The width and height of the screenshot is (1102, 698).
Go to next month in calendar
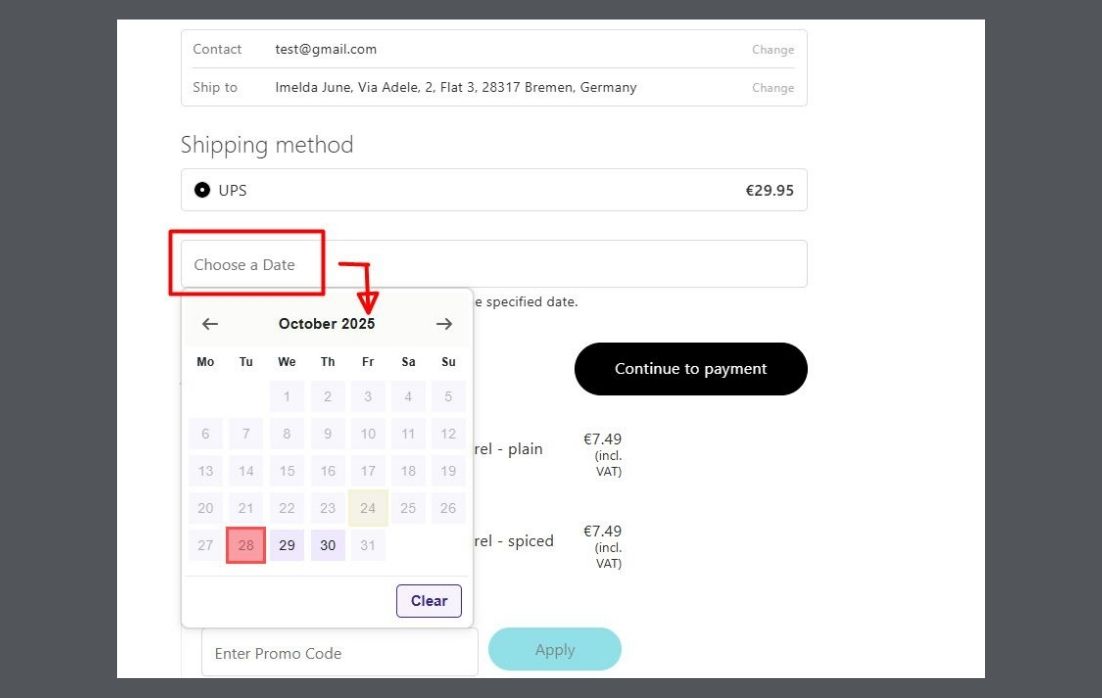point(444,324)
